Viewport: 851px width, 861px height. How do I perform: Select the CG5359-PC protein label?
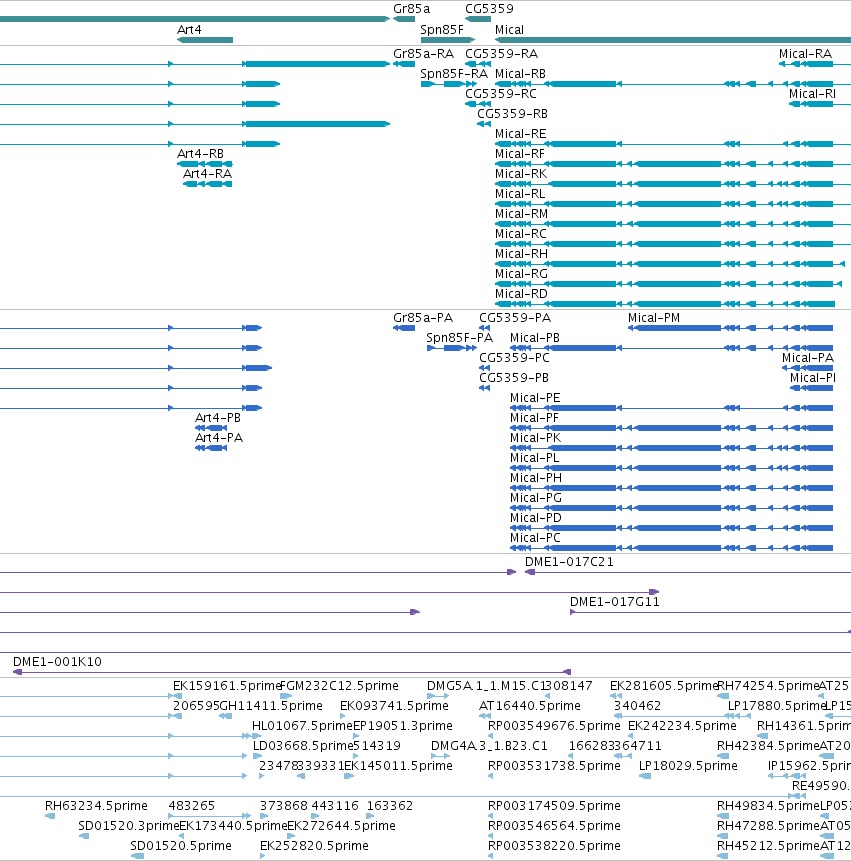click(x=514, y=358)
